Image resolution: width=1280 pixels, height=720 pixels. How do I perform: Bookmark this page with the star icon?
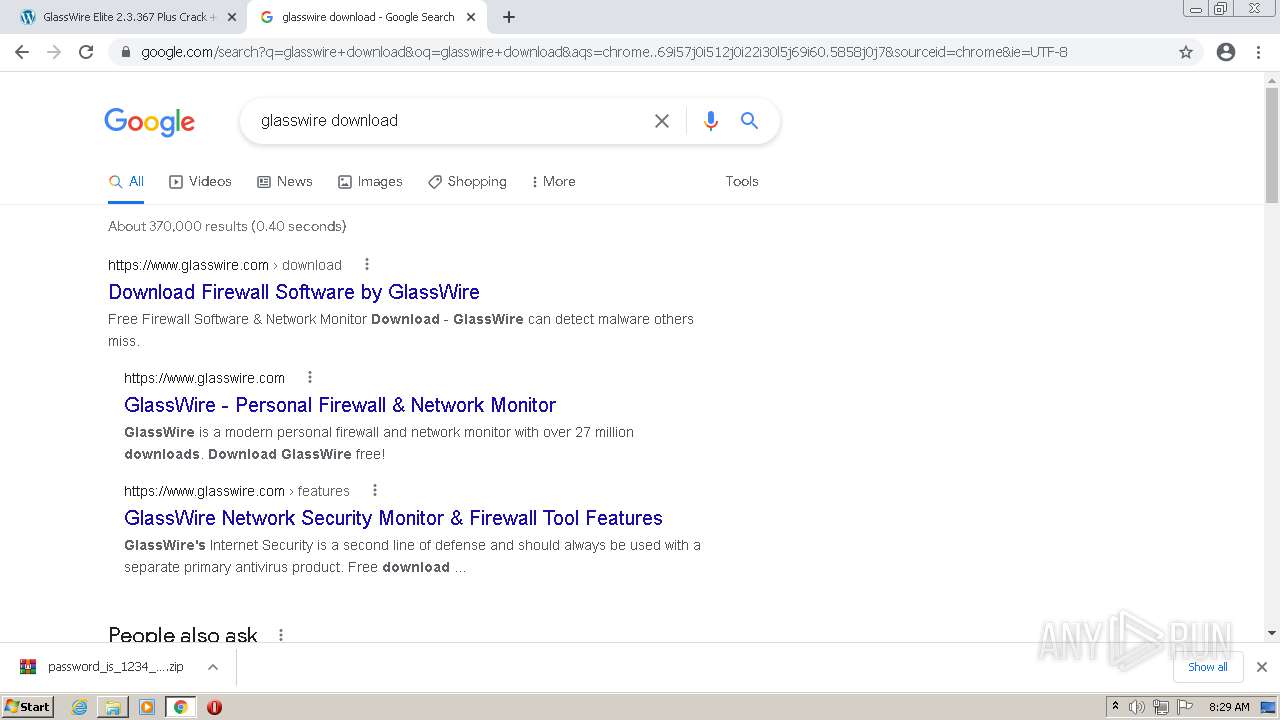(1186, 52)
